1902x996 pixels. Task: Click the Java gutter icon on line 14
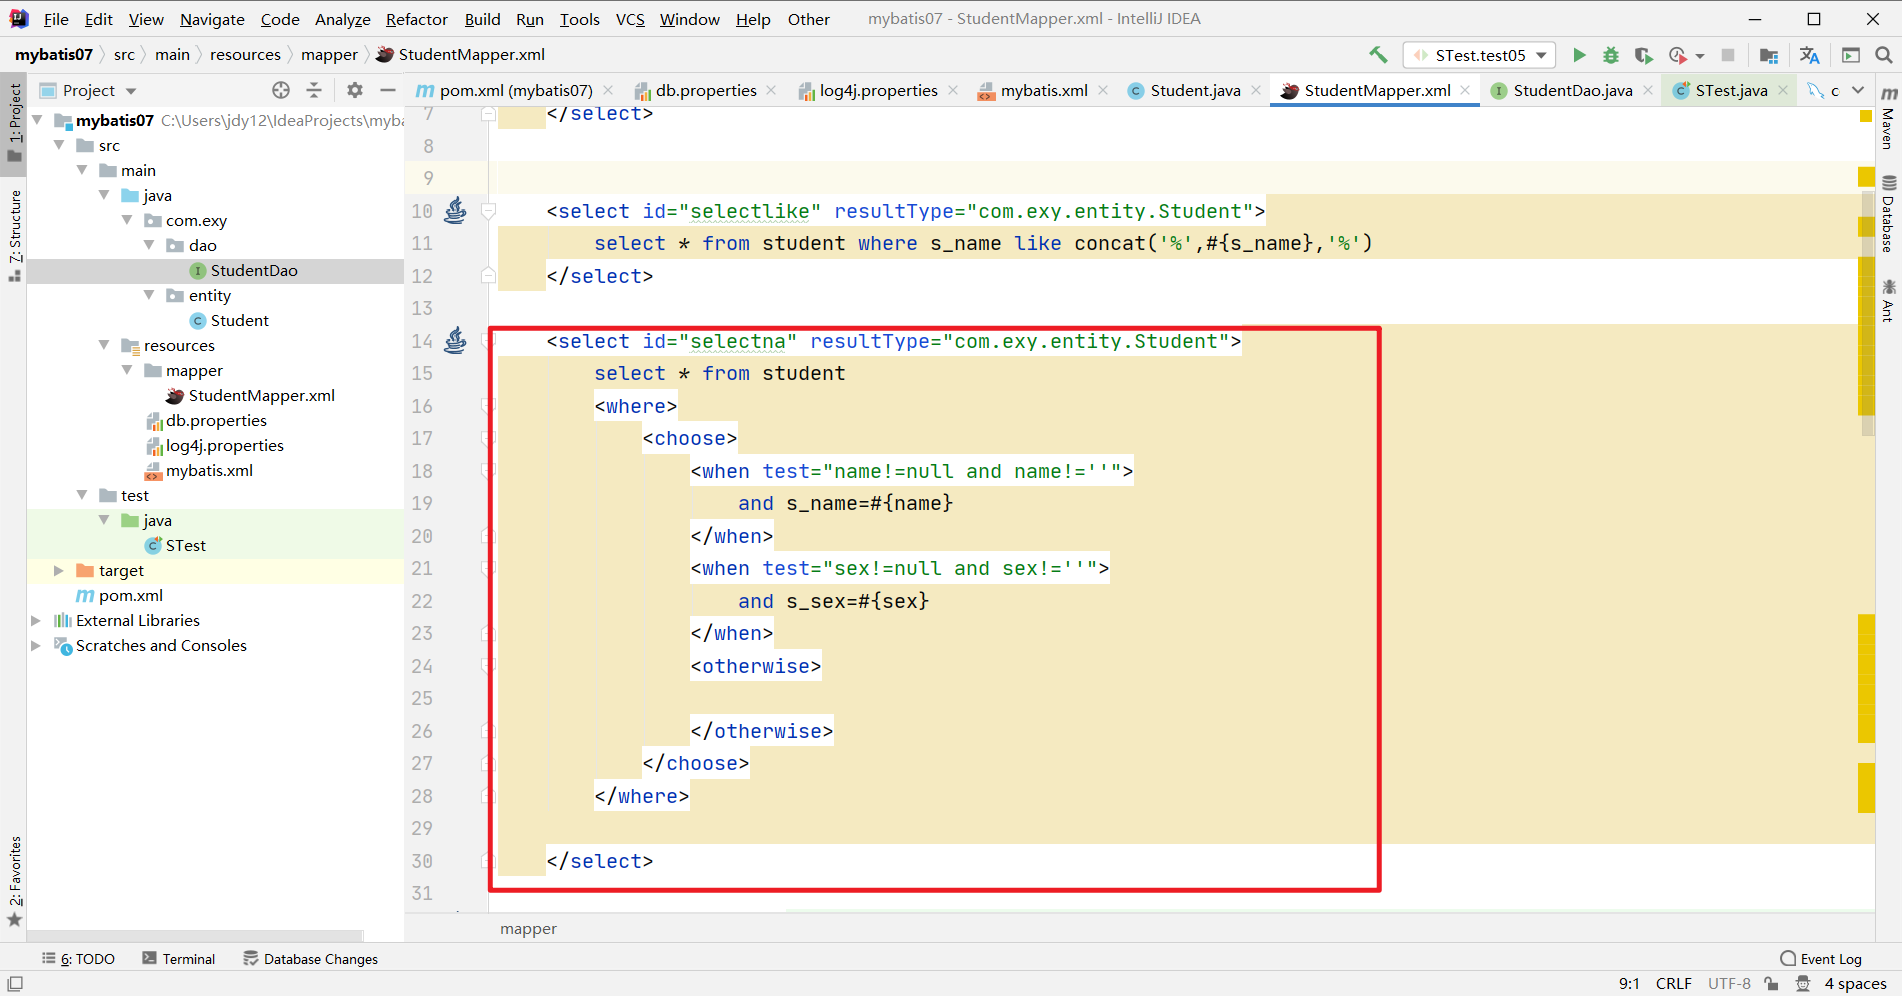tap(456, 340)
